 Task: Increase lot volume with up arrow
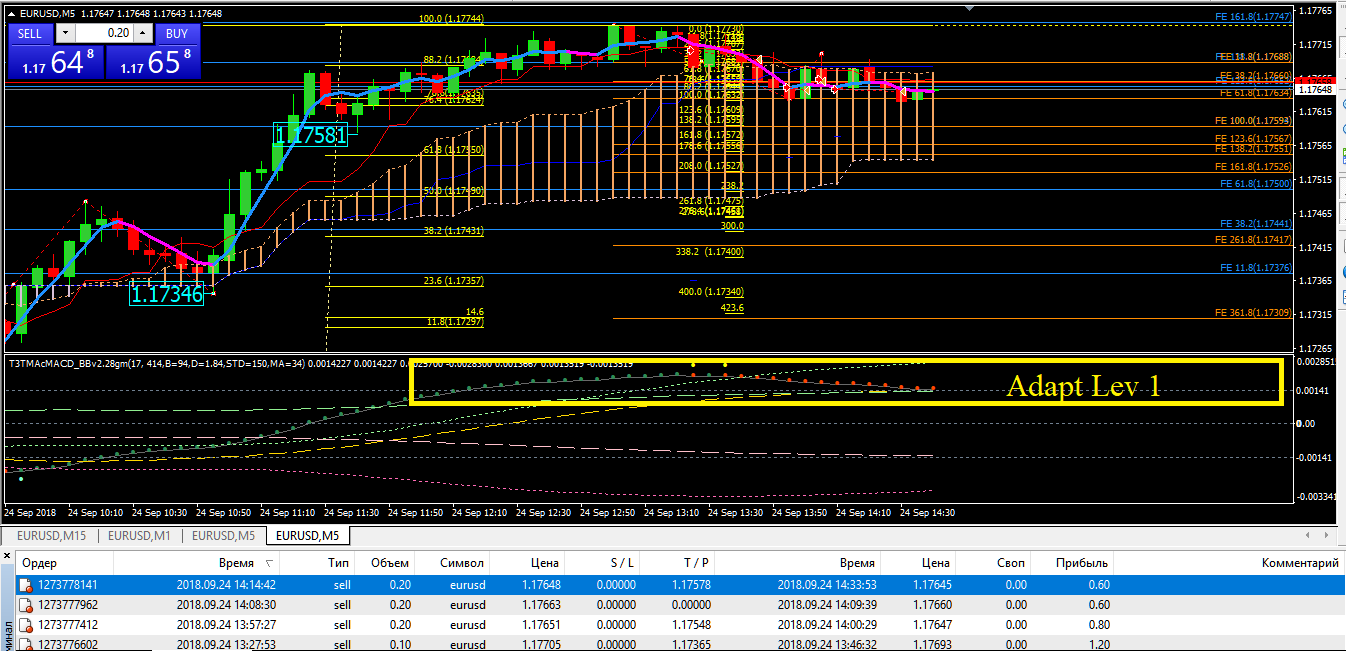[142, 33]
